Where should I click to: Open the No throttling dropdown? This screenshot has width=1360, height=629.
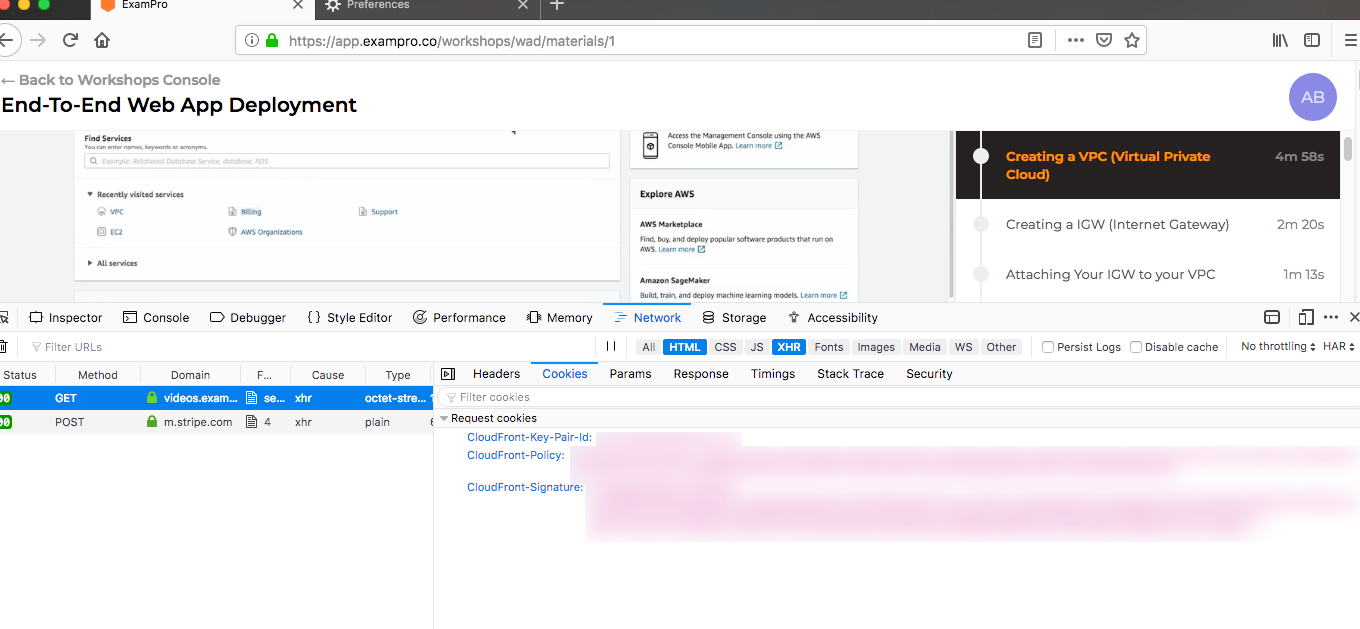click(1279, 347)
